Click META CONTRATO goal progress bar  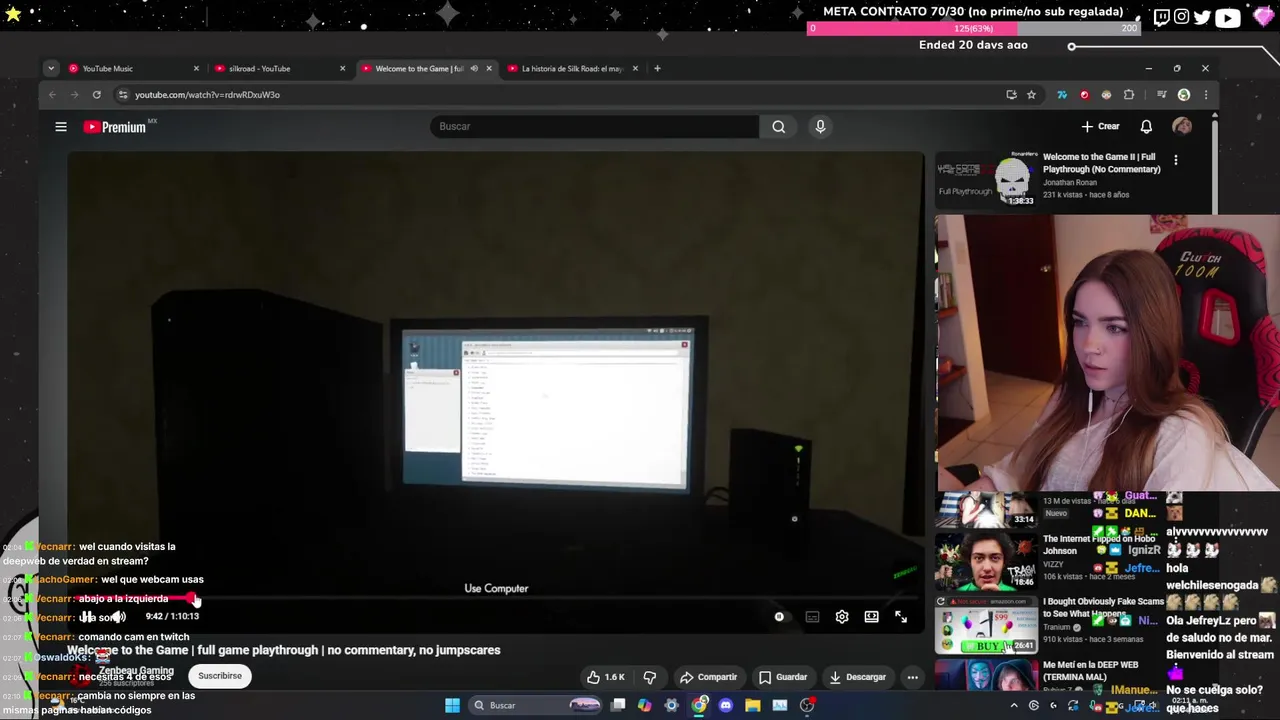(x=974, y=29)
